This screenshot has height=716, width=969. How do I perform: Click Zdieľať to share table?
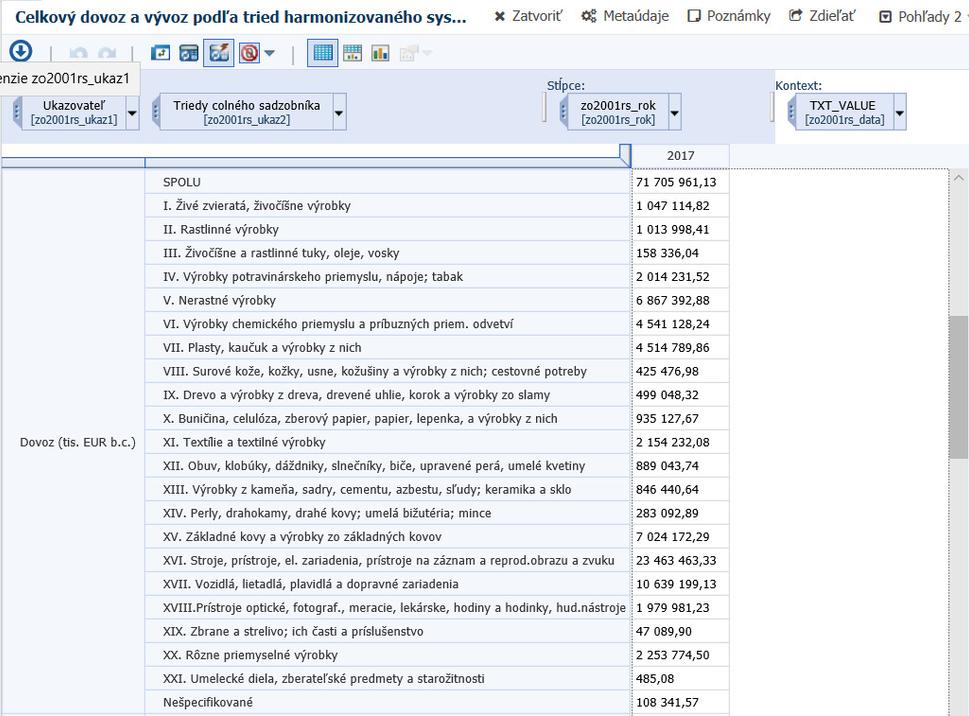822,16
